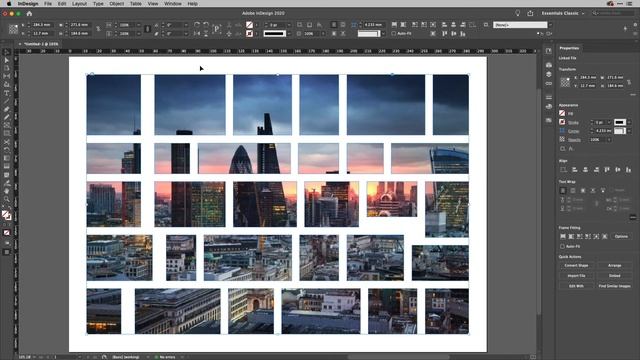Select the Rectangle Frame tool

[x=7, y=125]
